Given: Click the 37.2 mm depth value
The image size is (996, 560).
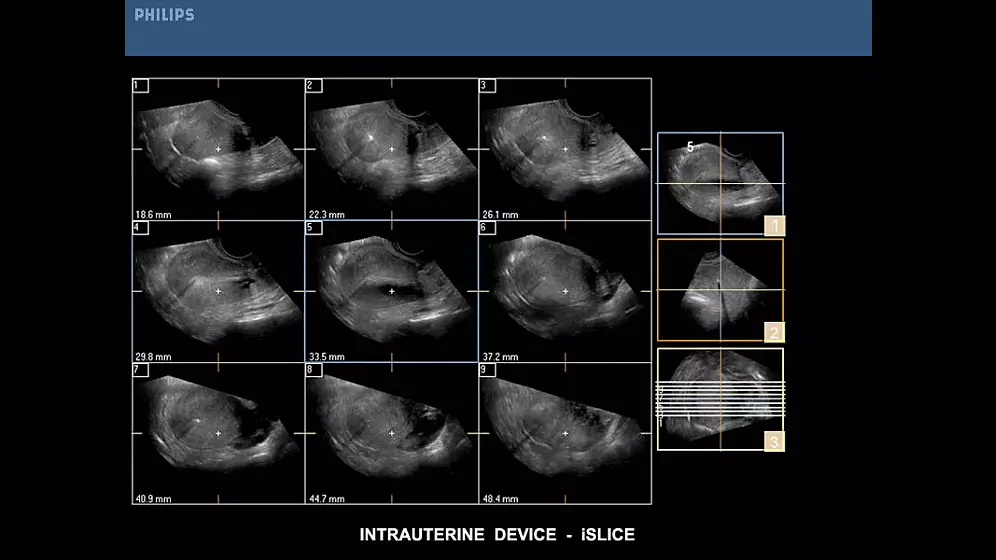Looking at the screenshot, I should pos(500,357).
